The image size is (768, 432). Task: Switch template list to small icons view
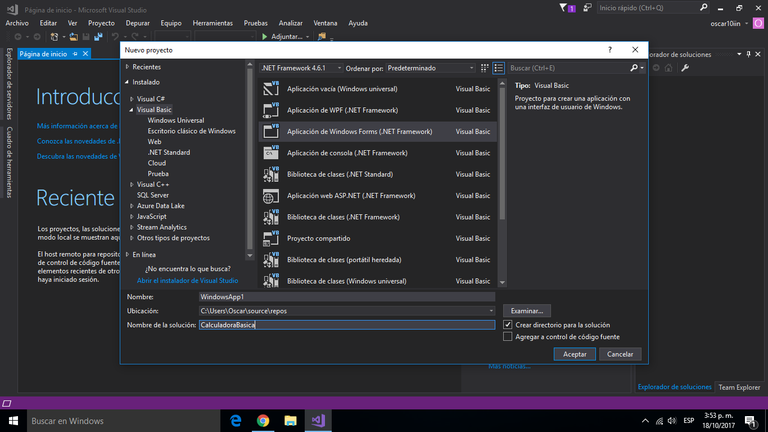[485, 68]
